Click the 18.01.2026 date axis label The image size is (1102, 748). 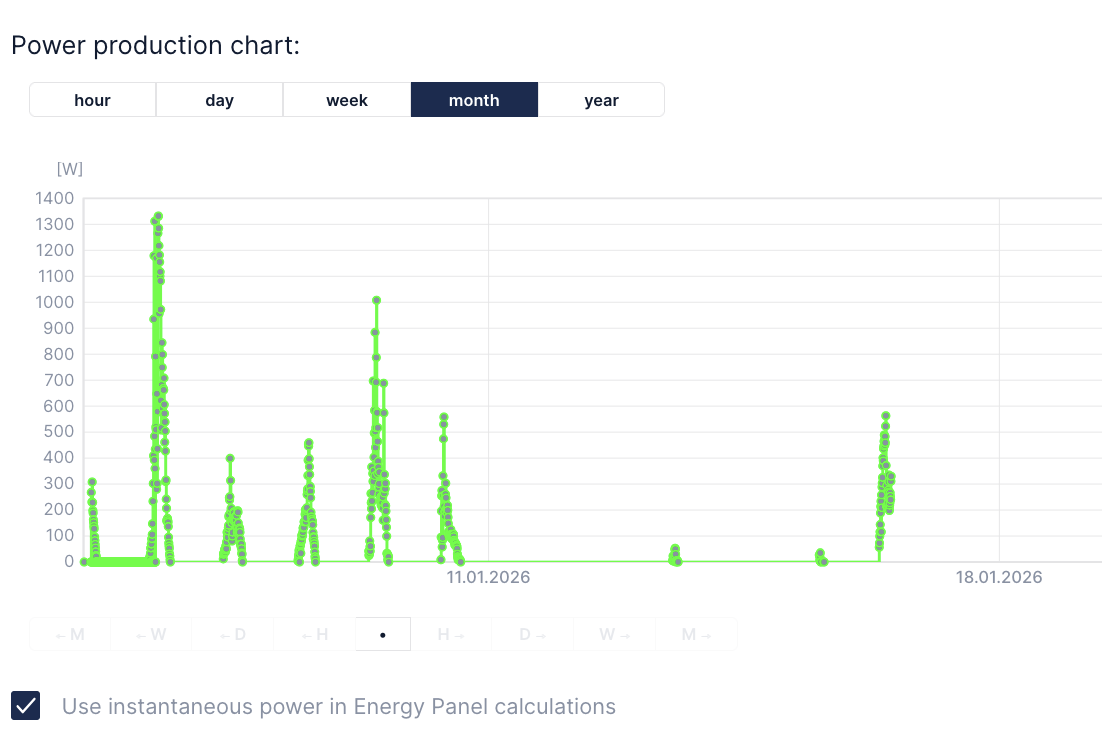coord(999,577)
